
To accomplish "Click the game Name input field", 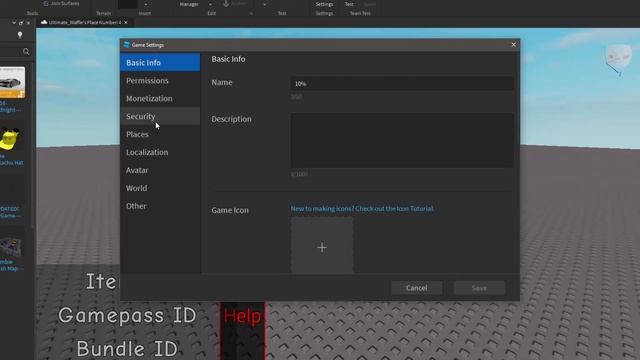I will 402,83.
